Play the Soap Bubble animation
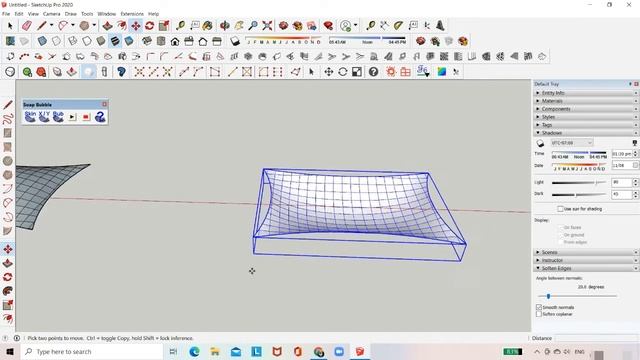 pyautogui.click(x=72, y=117)
